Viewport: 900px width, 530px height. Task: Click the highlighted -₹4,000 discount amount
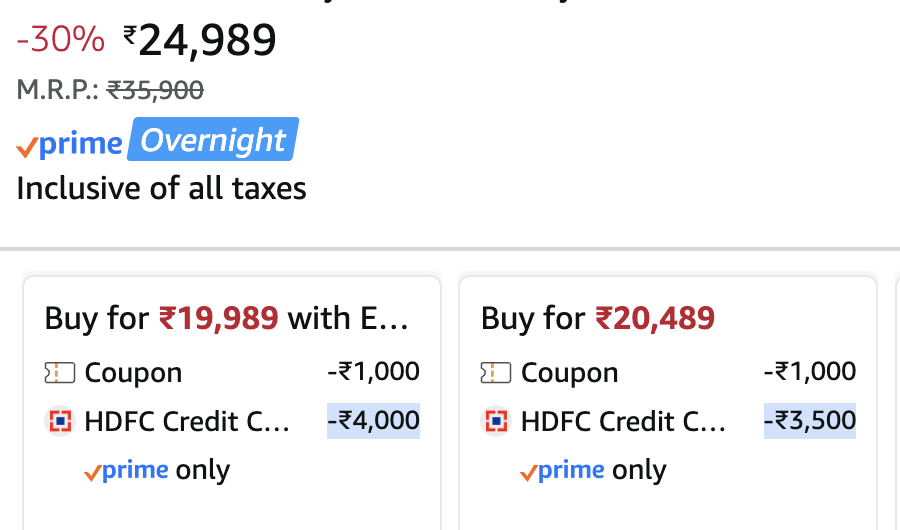373,421
